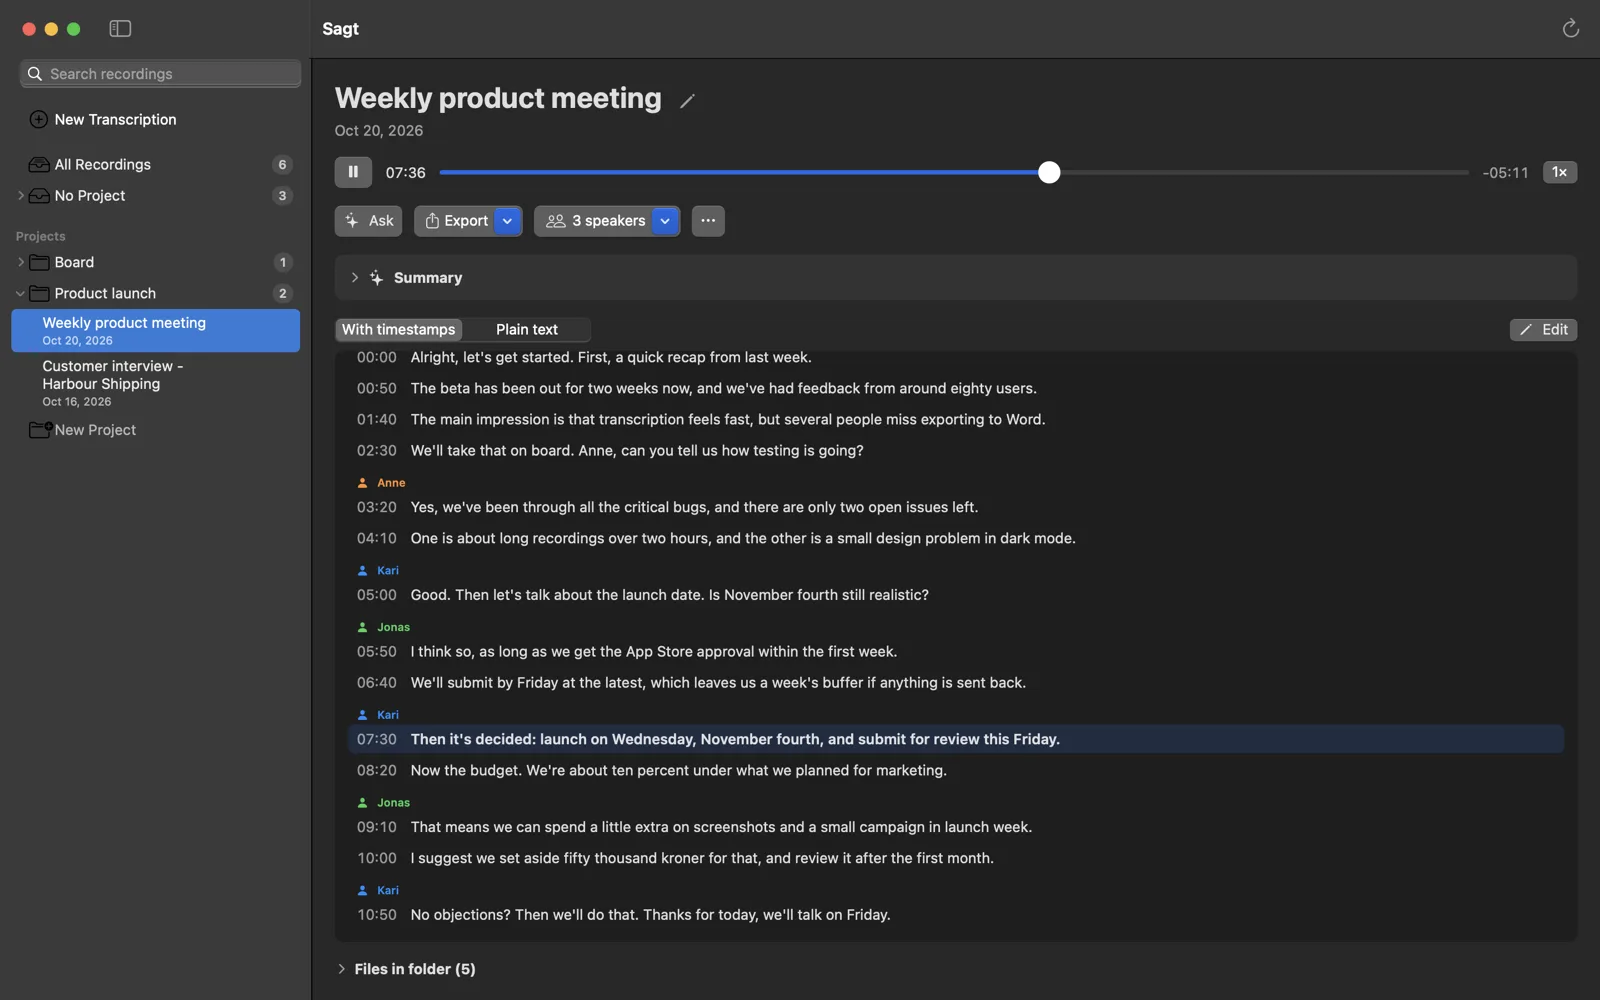This screenshot has width=1600, height=1000.
Task: Jump to 04:10 timestamp
Action: 377,539
